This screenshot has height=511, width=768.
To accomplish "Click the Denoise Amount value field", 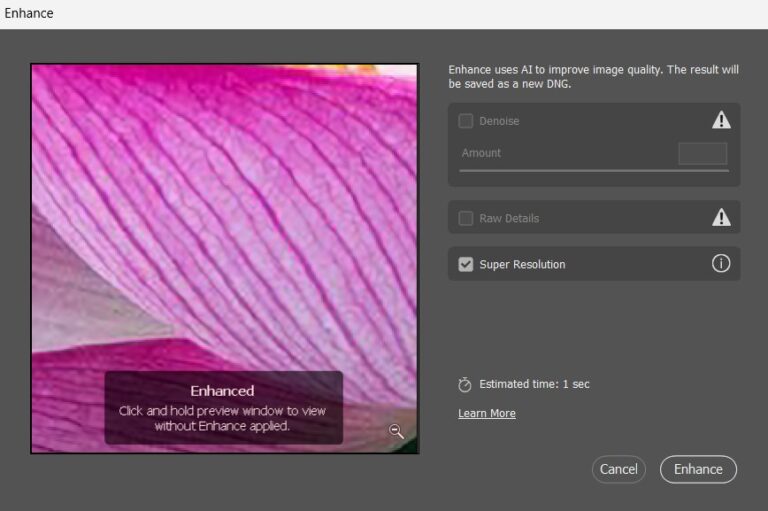I will (x=702, y=153).
